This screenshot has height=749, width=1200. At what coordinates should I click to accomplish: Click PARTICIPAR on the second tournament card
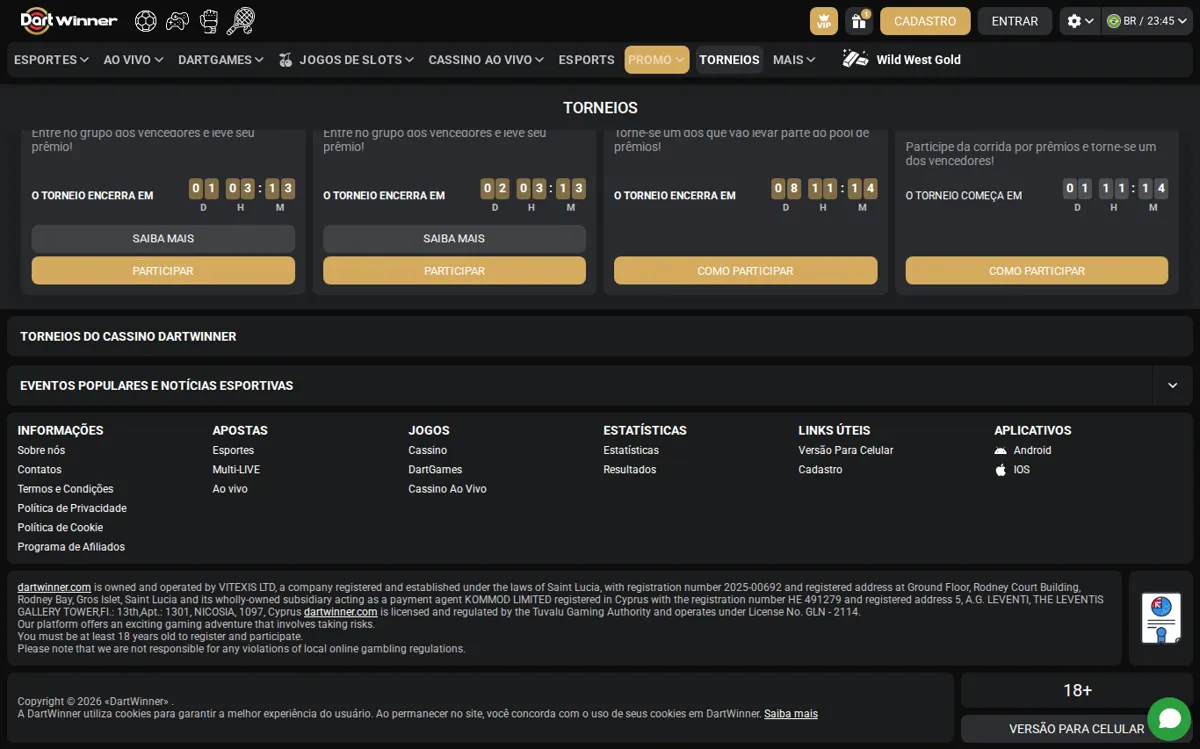coord(454,271)
